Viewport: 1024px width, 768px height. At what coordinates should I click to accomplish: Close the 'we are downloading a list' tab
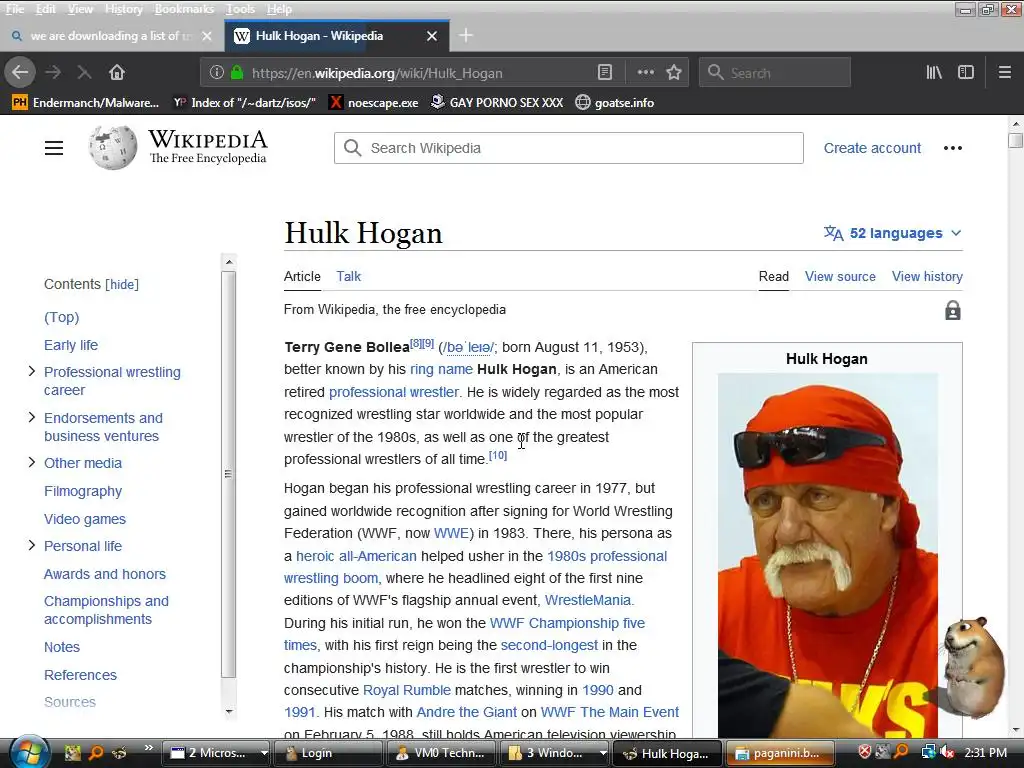tap(207, 36)
